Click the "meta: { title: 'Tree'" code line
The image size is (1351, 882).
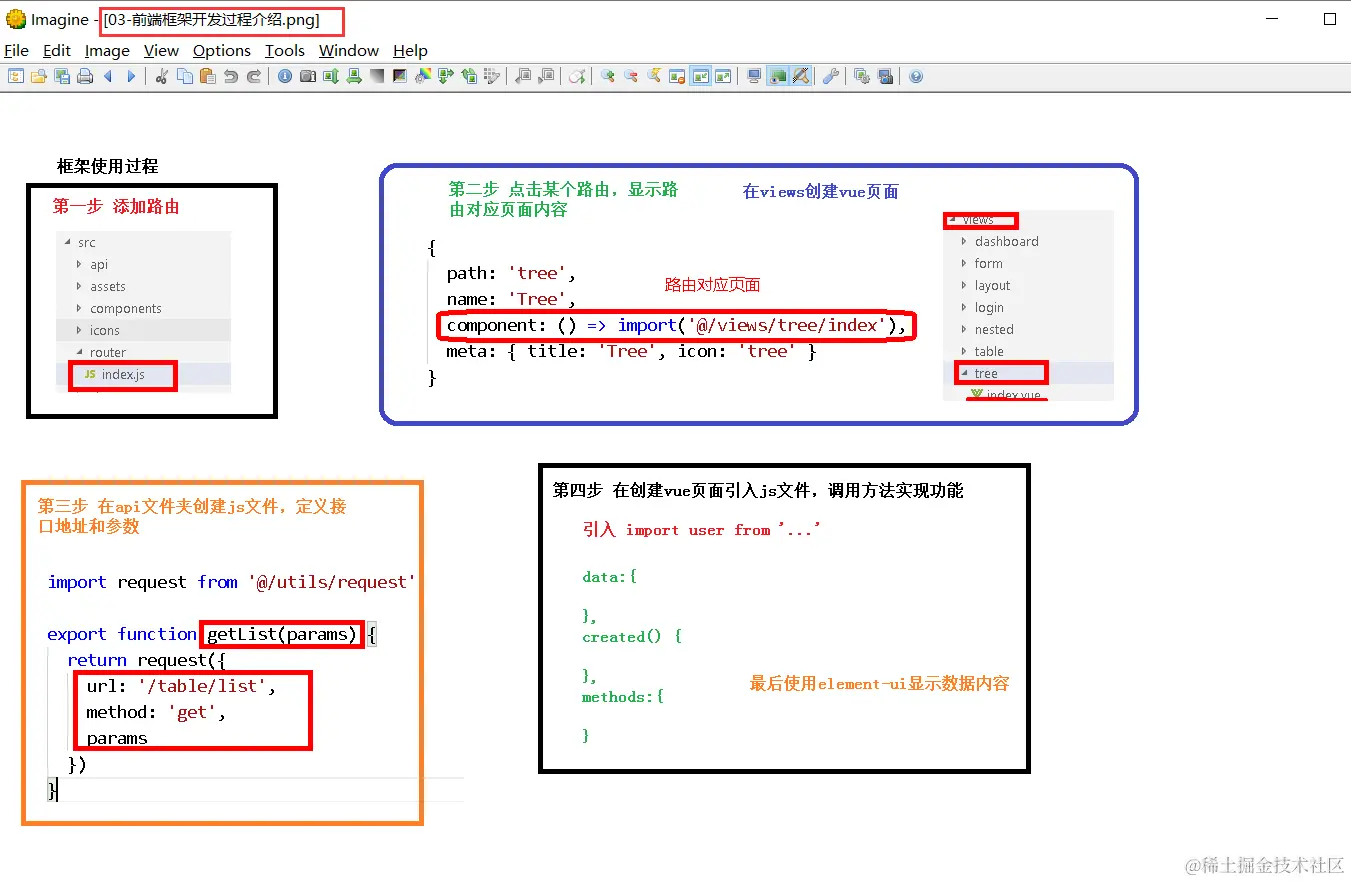(x=632, y=351)
